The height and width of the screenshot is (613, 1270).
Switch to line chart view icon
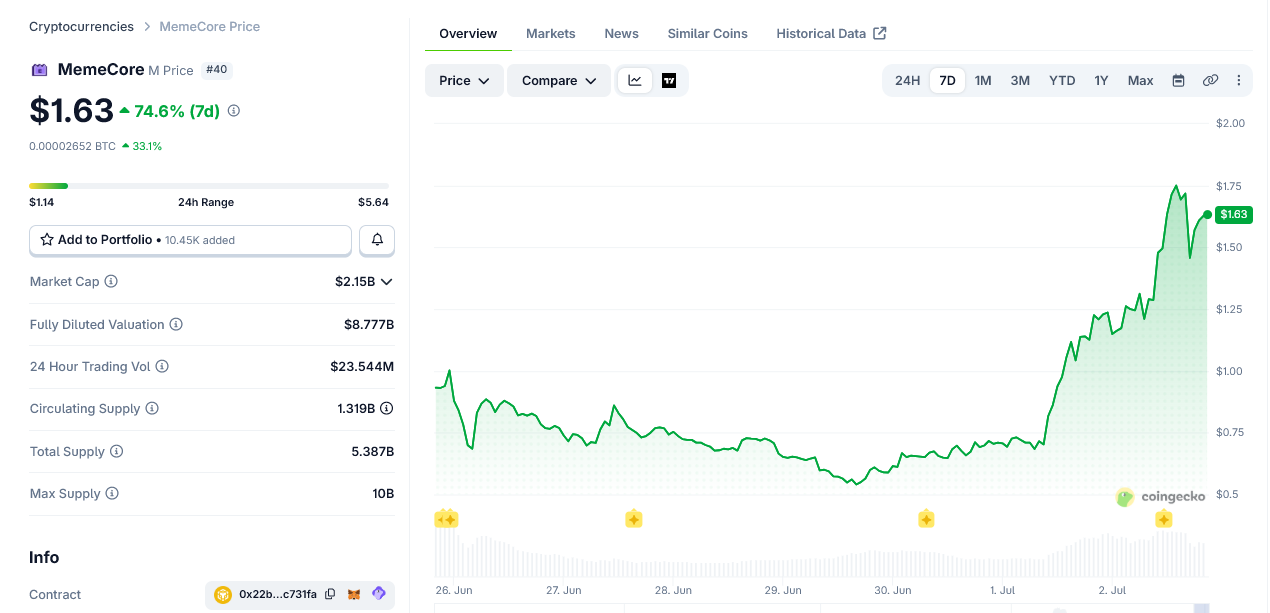(635, 81)
